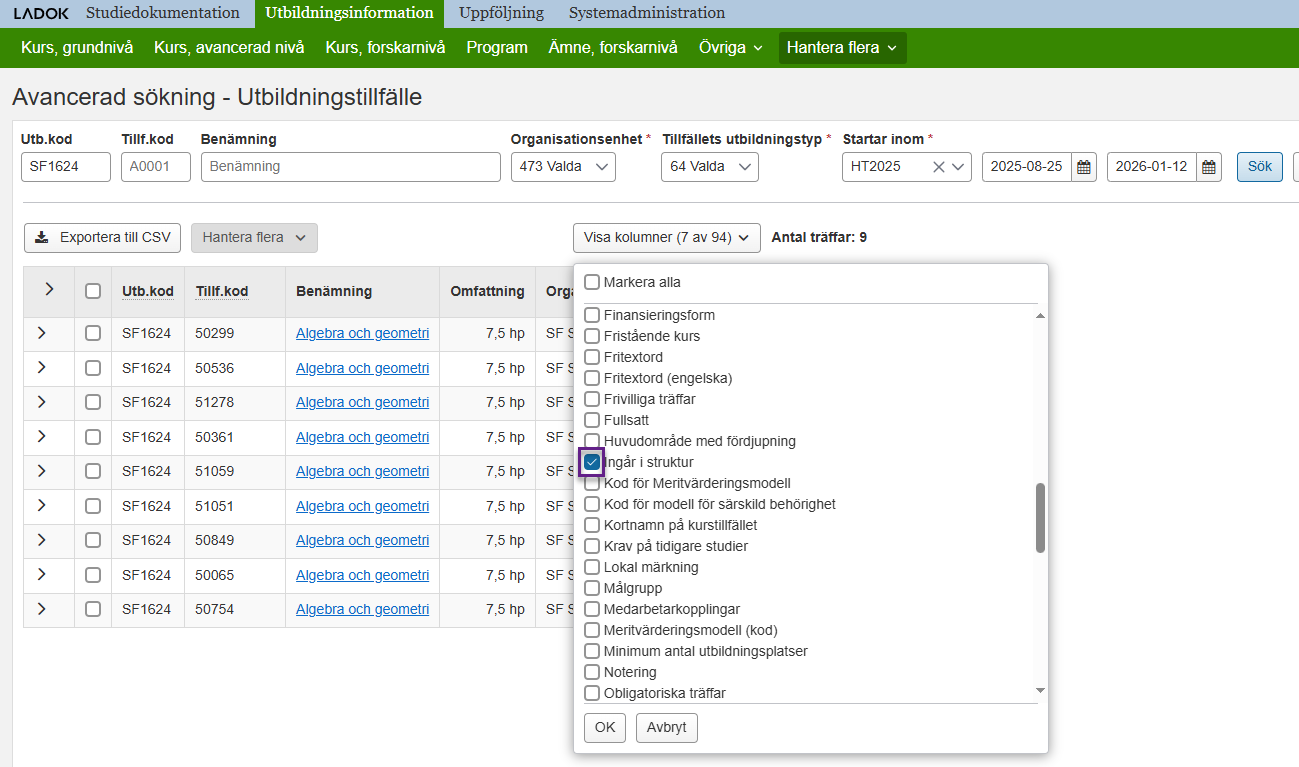Image resolution: width=1299 pixels, height=767 pixels.
Task: Uncheck the Ingår i struktur checkbox
Action: (x=592, y=462)
